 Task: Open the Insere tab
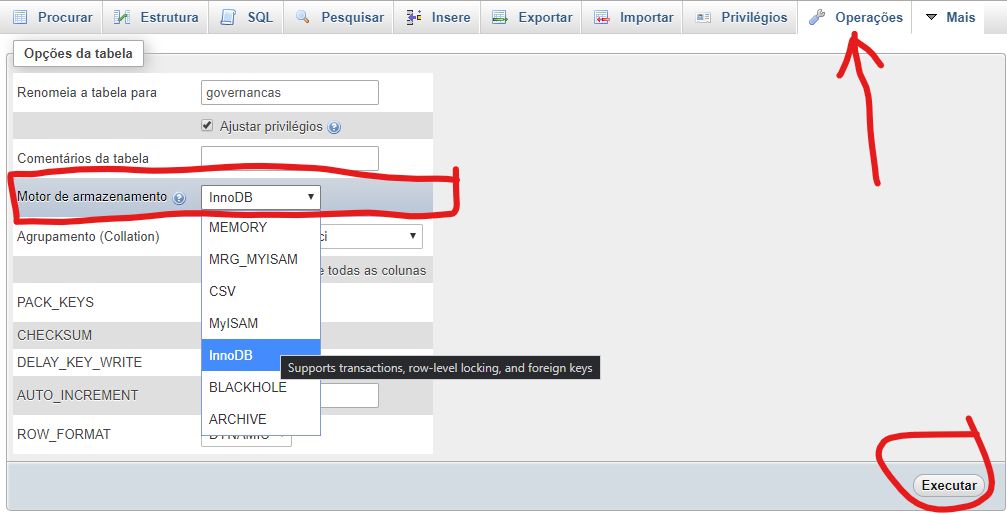439,17
